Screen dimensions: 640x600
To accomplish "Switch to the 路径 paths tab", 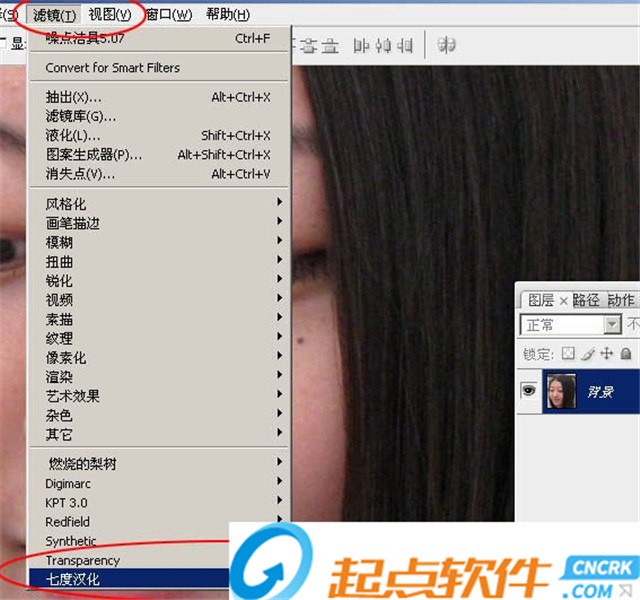I will [x=586, y=300].
